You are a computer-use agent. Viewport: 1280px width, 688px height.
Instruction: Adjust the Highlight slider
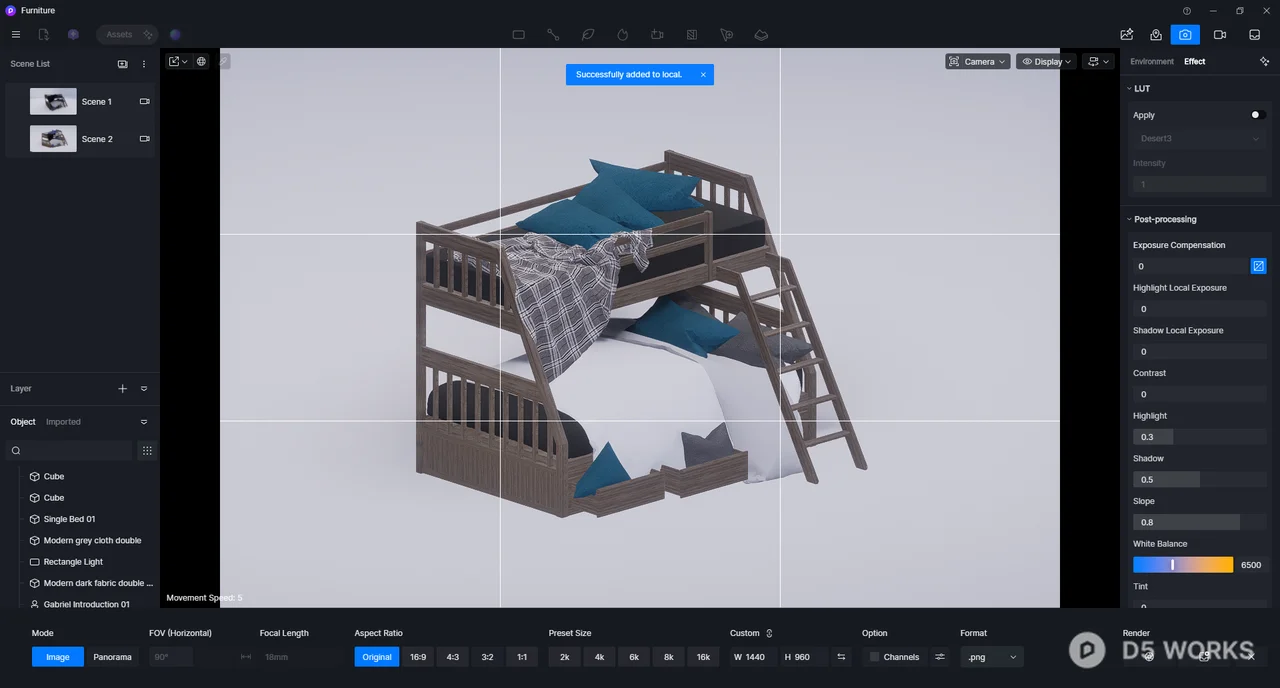pyautogui.click(x=1200, y=437)
